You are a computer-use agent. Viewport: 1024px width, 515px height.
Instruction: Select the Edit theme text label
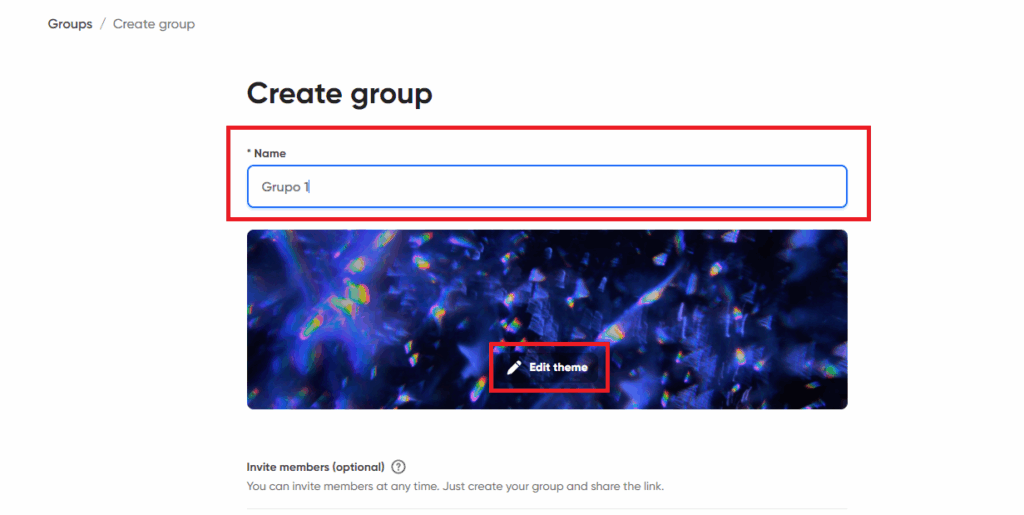click(x=558, y=367)
